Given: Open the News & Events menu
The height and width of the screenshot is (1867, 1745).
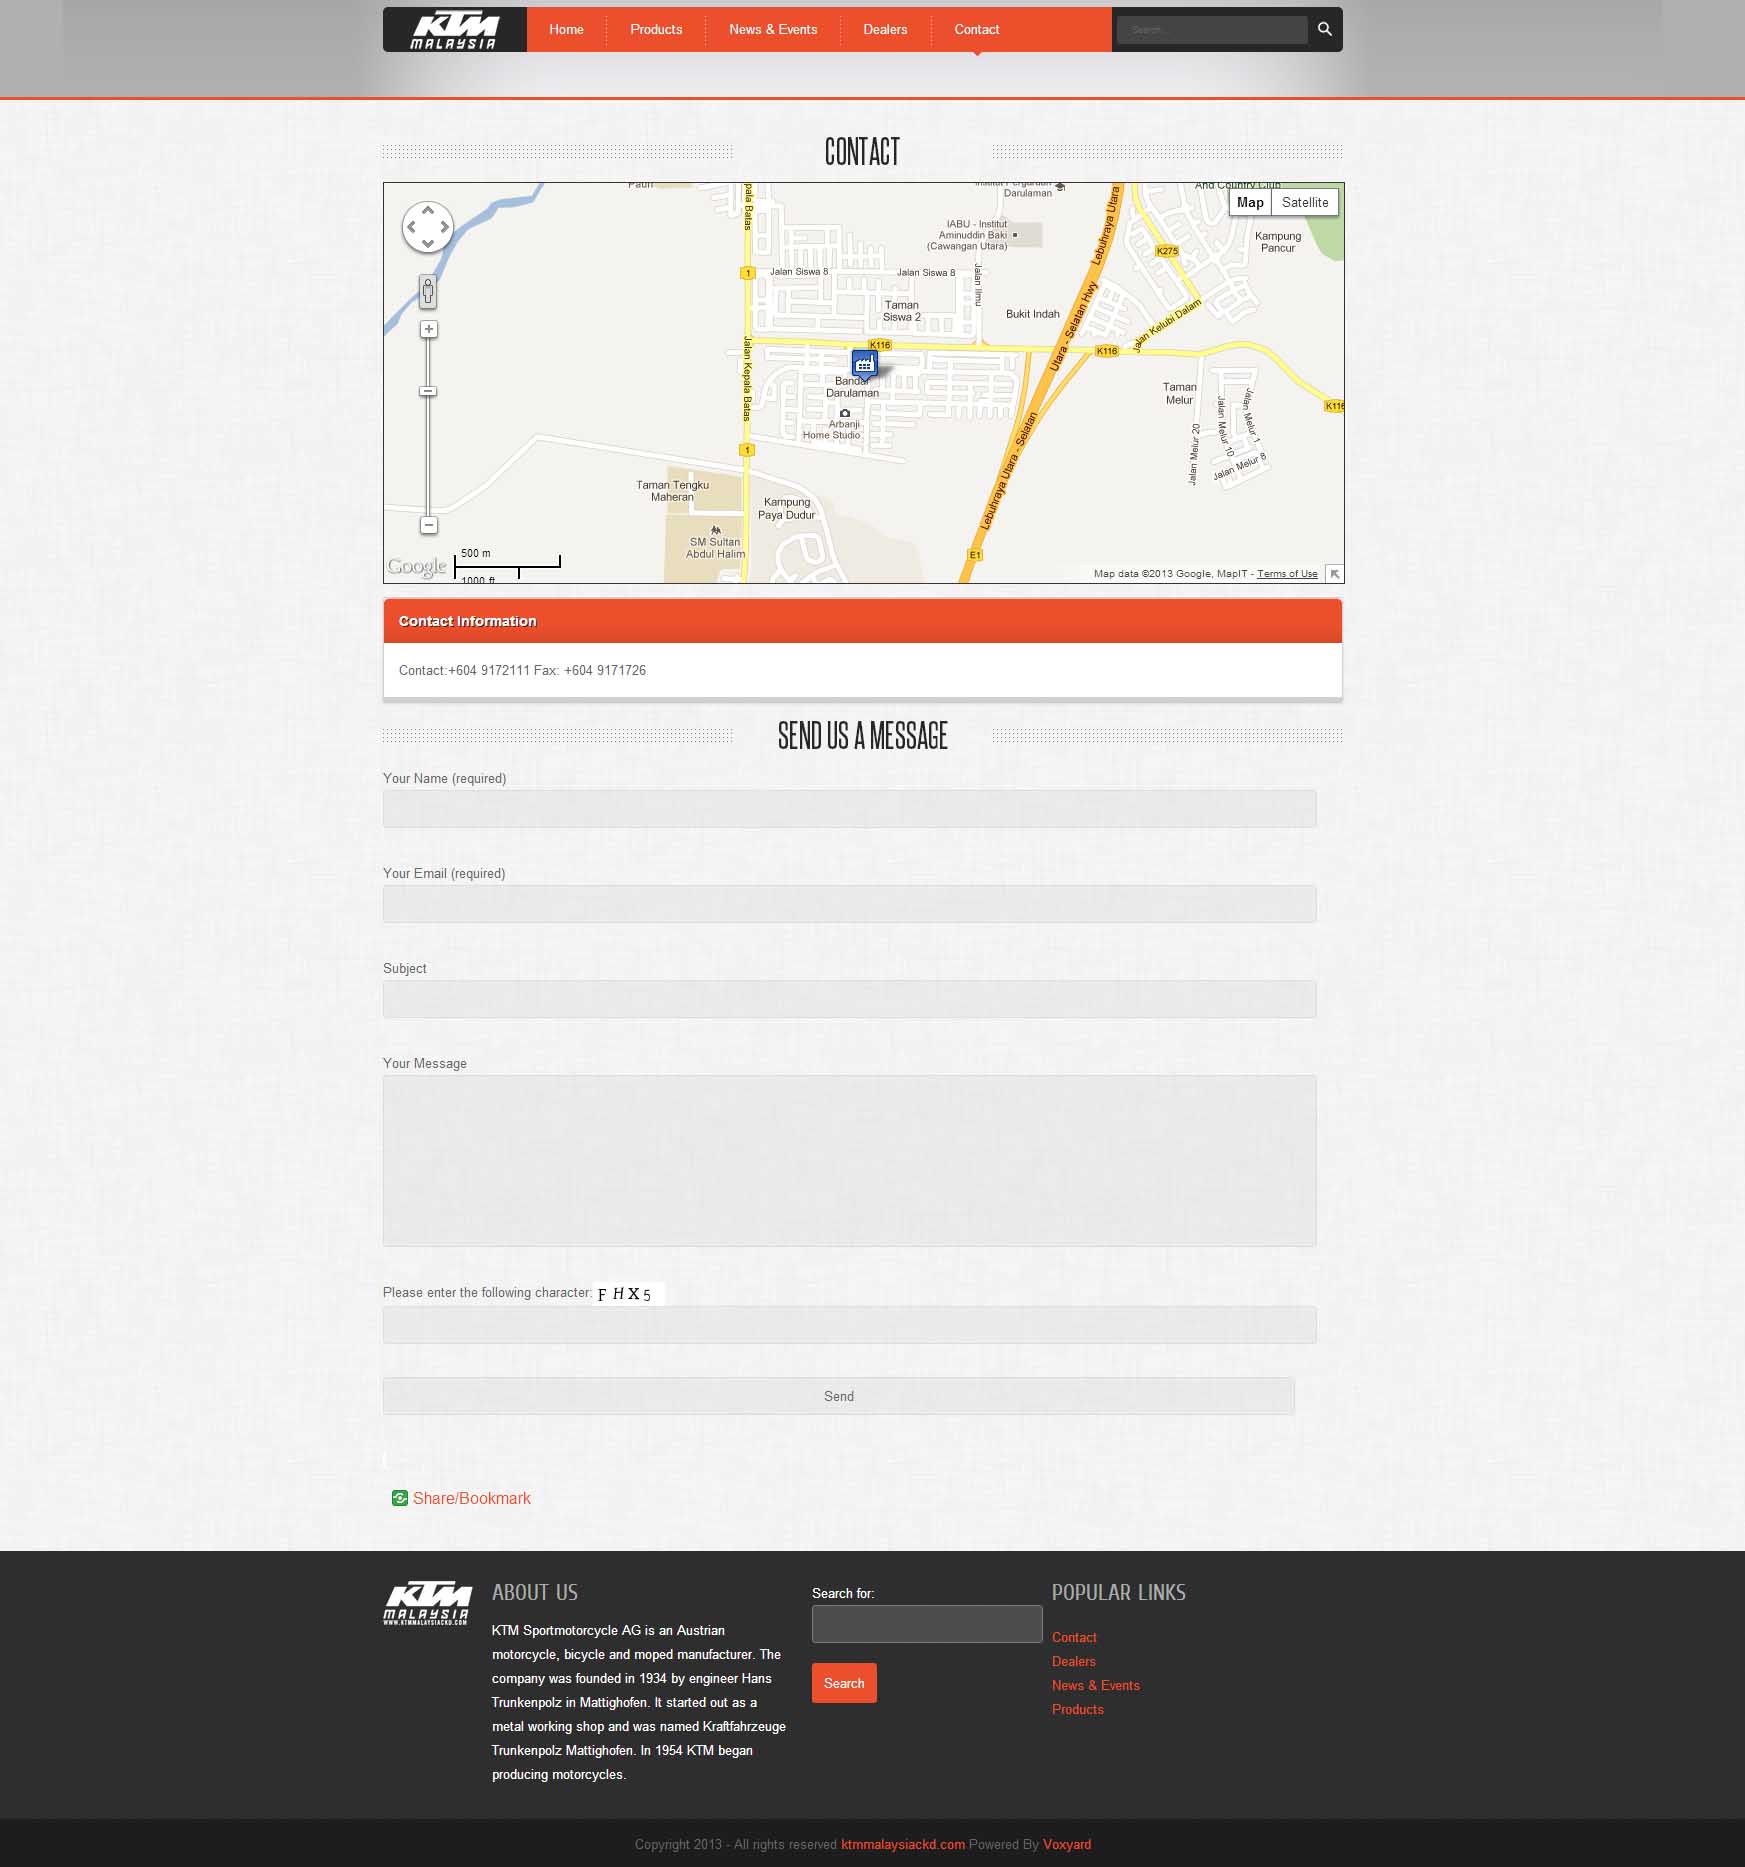Looking at the screenshot, I should (773, 30).
